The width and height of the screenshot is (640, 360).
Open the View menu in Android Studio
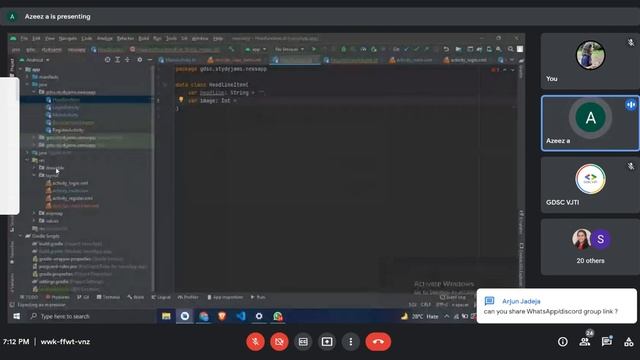click(x=49, y=38)
